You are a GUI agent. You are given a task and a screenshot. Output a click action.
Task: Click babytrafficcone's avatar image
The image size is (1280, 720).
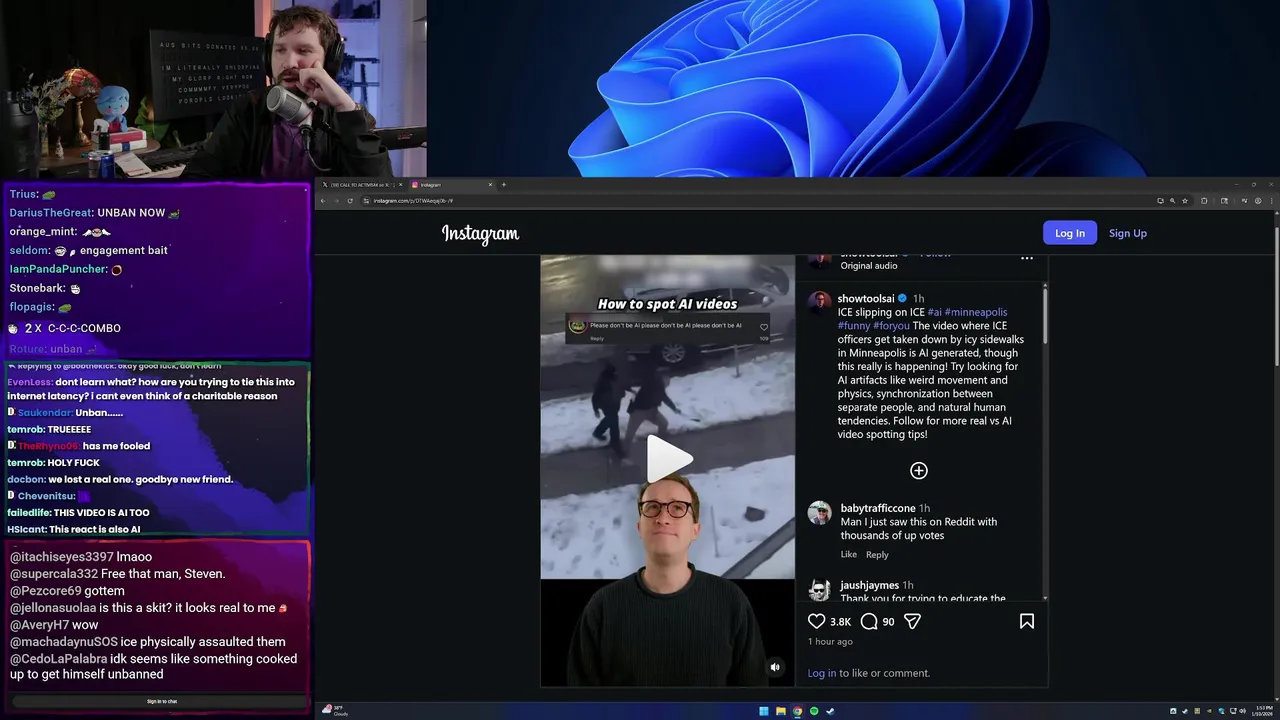pos(819,513)
